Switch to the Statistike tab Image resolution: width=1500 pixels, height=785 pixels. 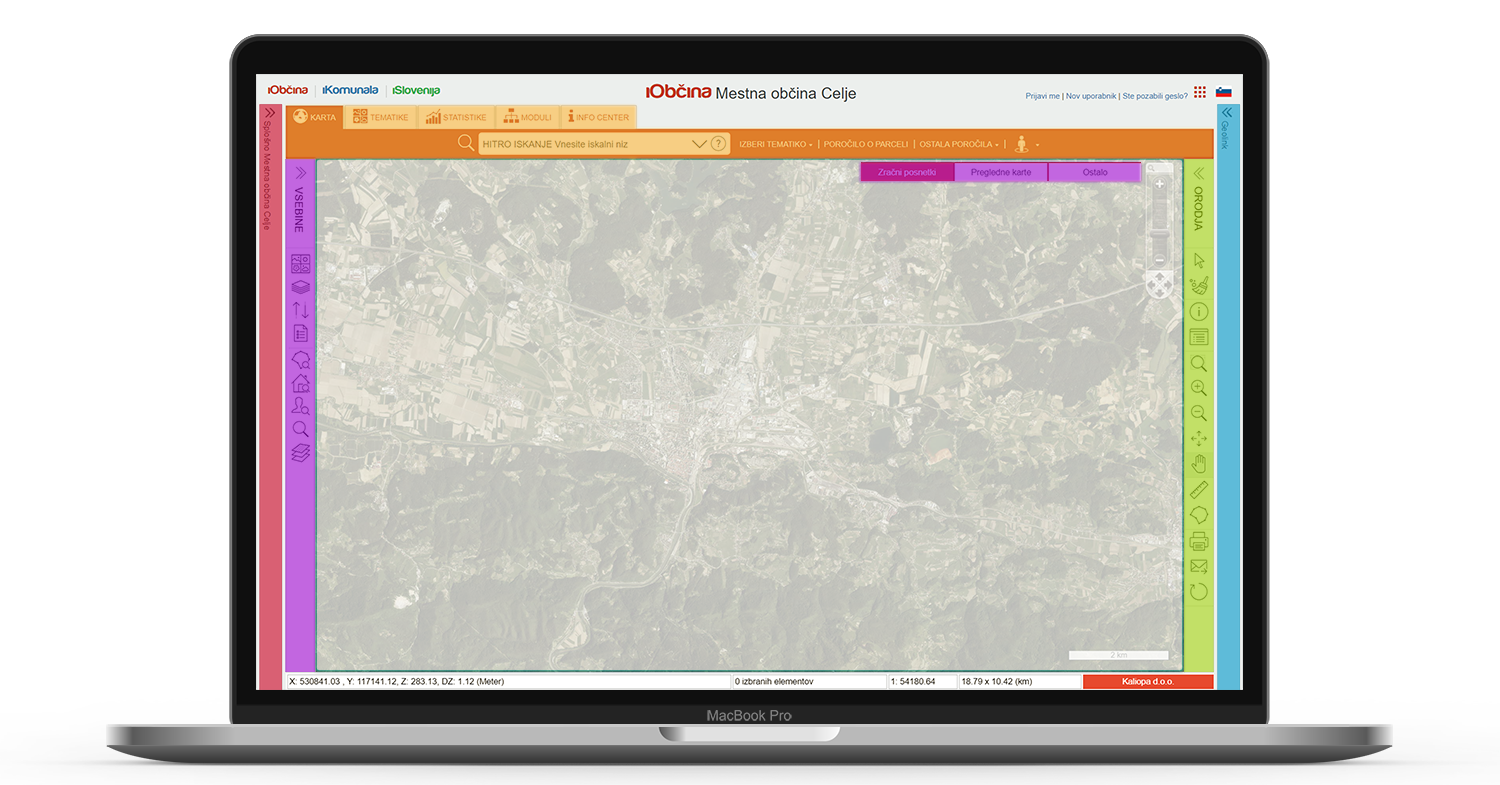tap(456, 117)
